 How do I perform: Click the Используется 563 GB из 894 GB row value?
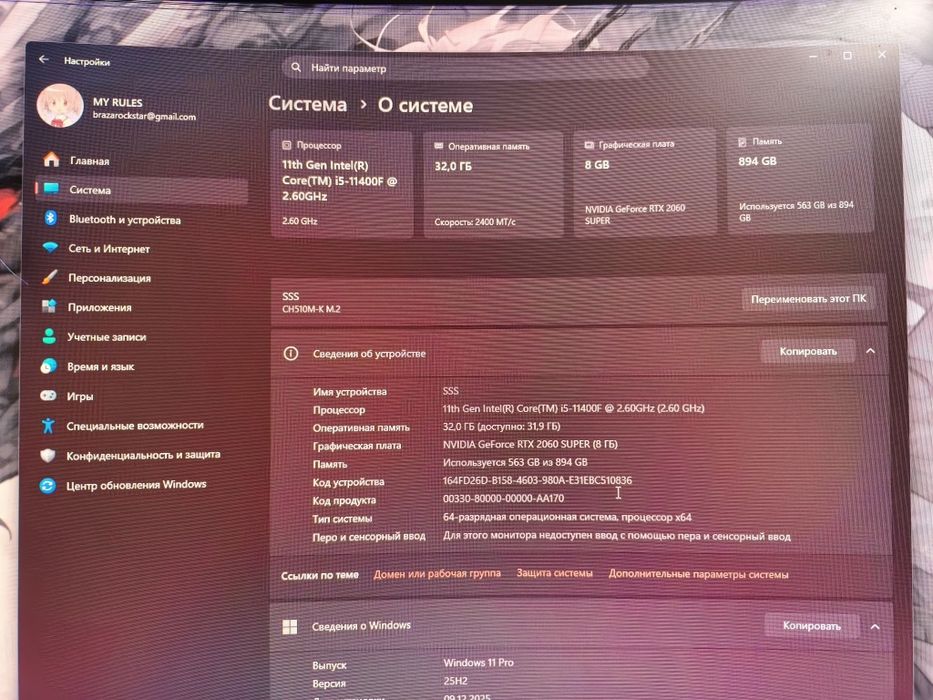tap(515, 462)
